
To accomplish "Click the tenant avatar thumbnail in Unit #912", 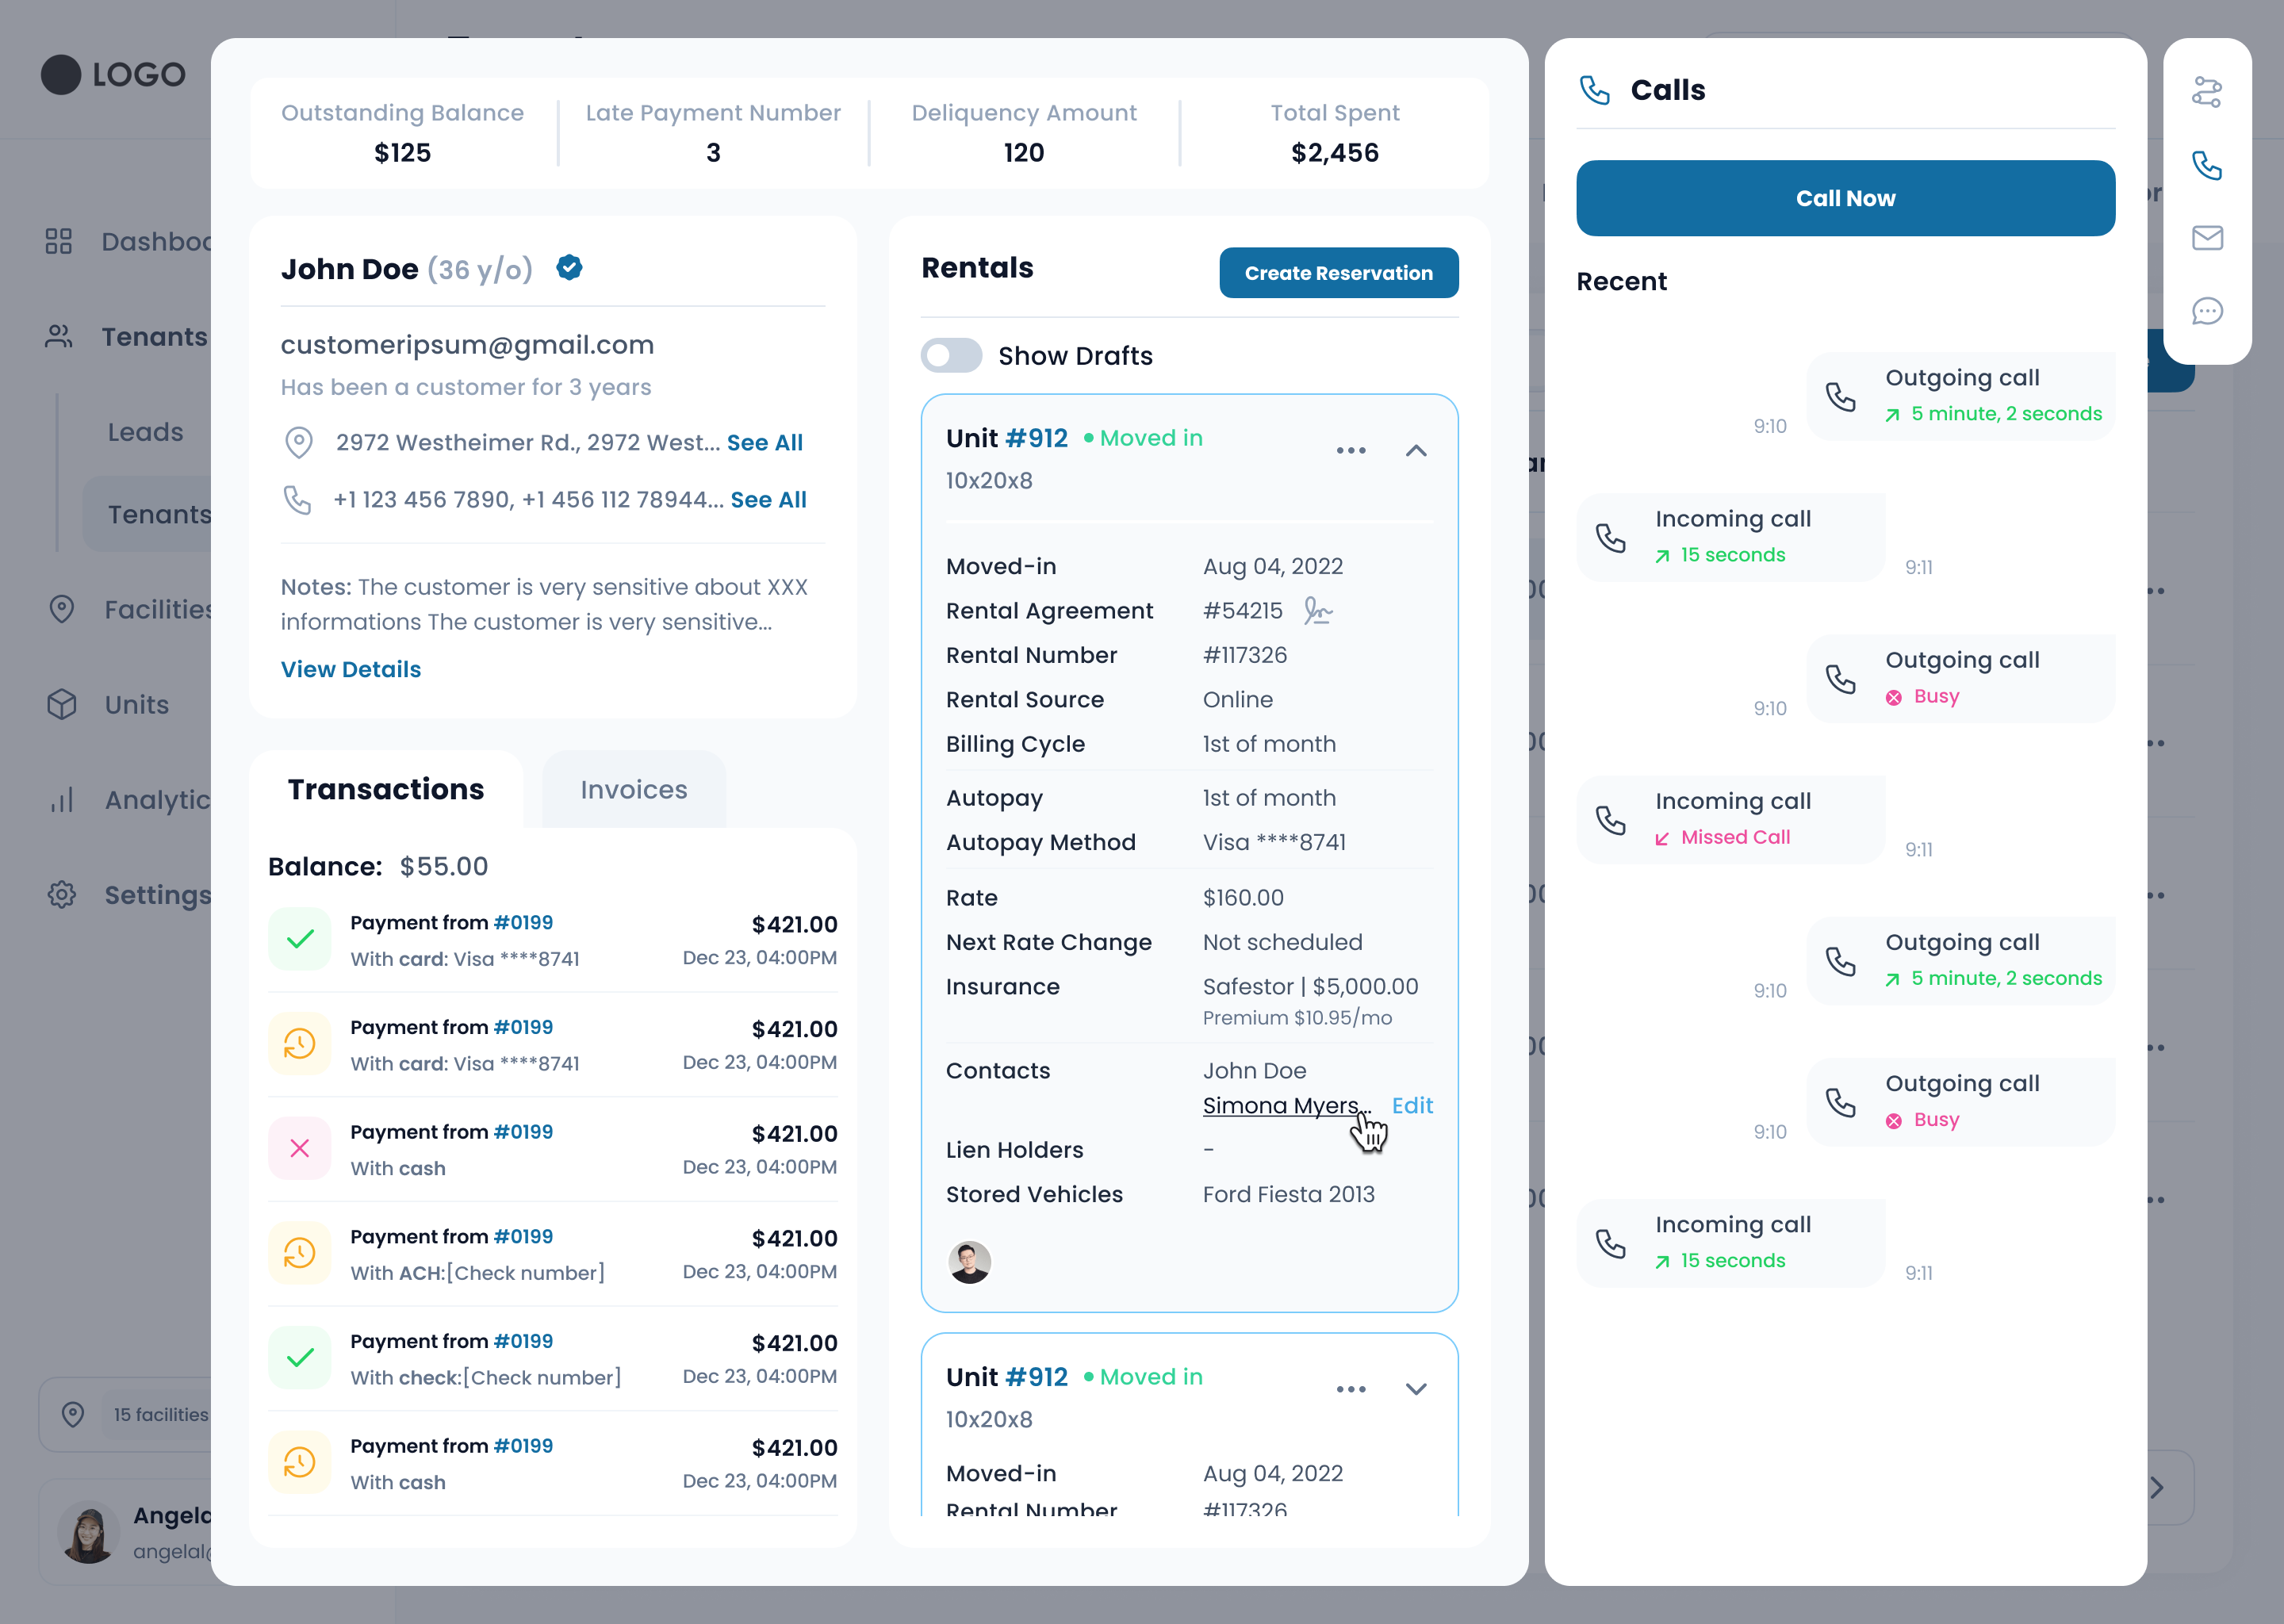I will click(969, 1262).
